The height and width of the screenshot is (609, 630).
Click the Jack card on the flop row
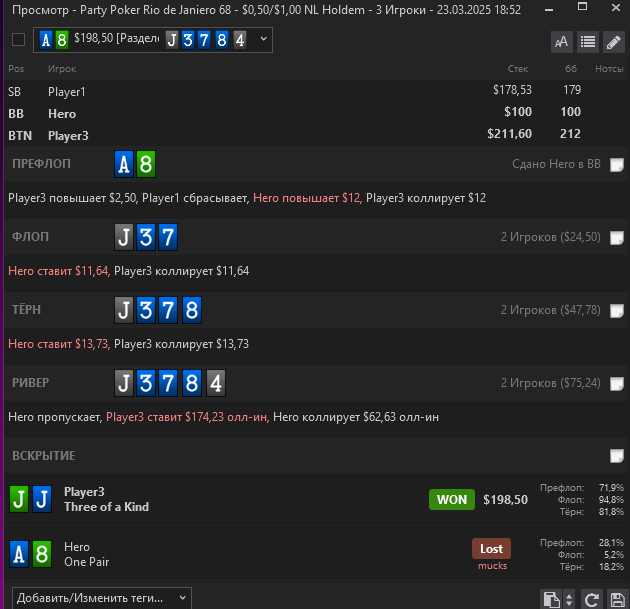[124, 237]
